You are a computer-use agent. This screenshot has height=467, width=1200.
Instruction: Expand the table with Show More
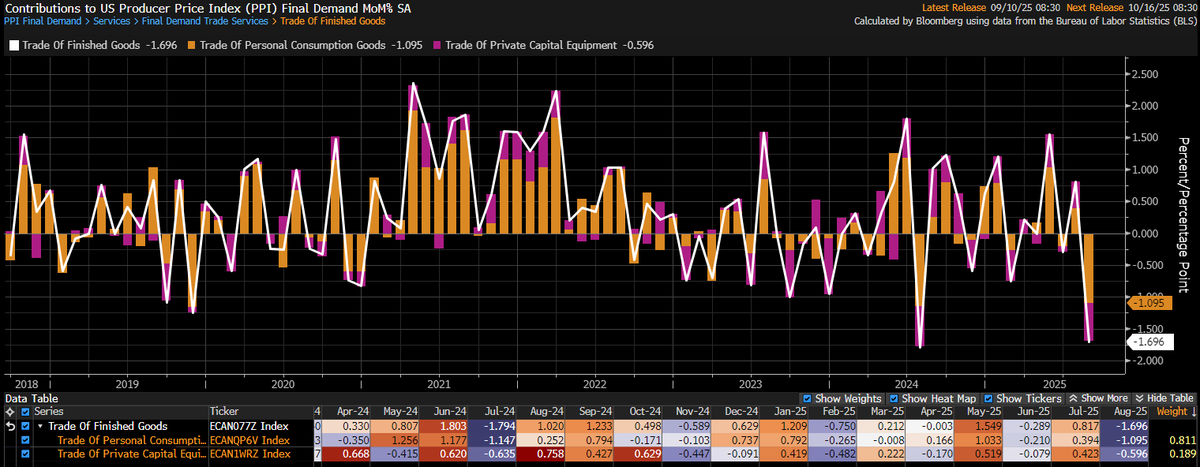point(1099,398)
